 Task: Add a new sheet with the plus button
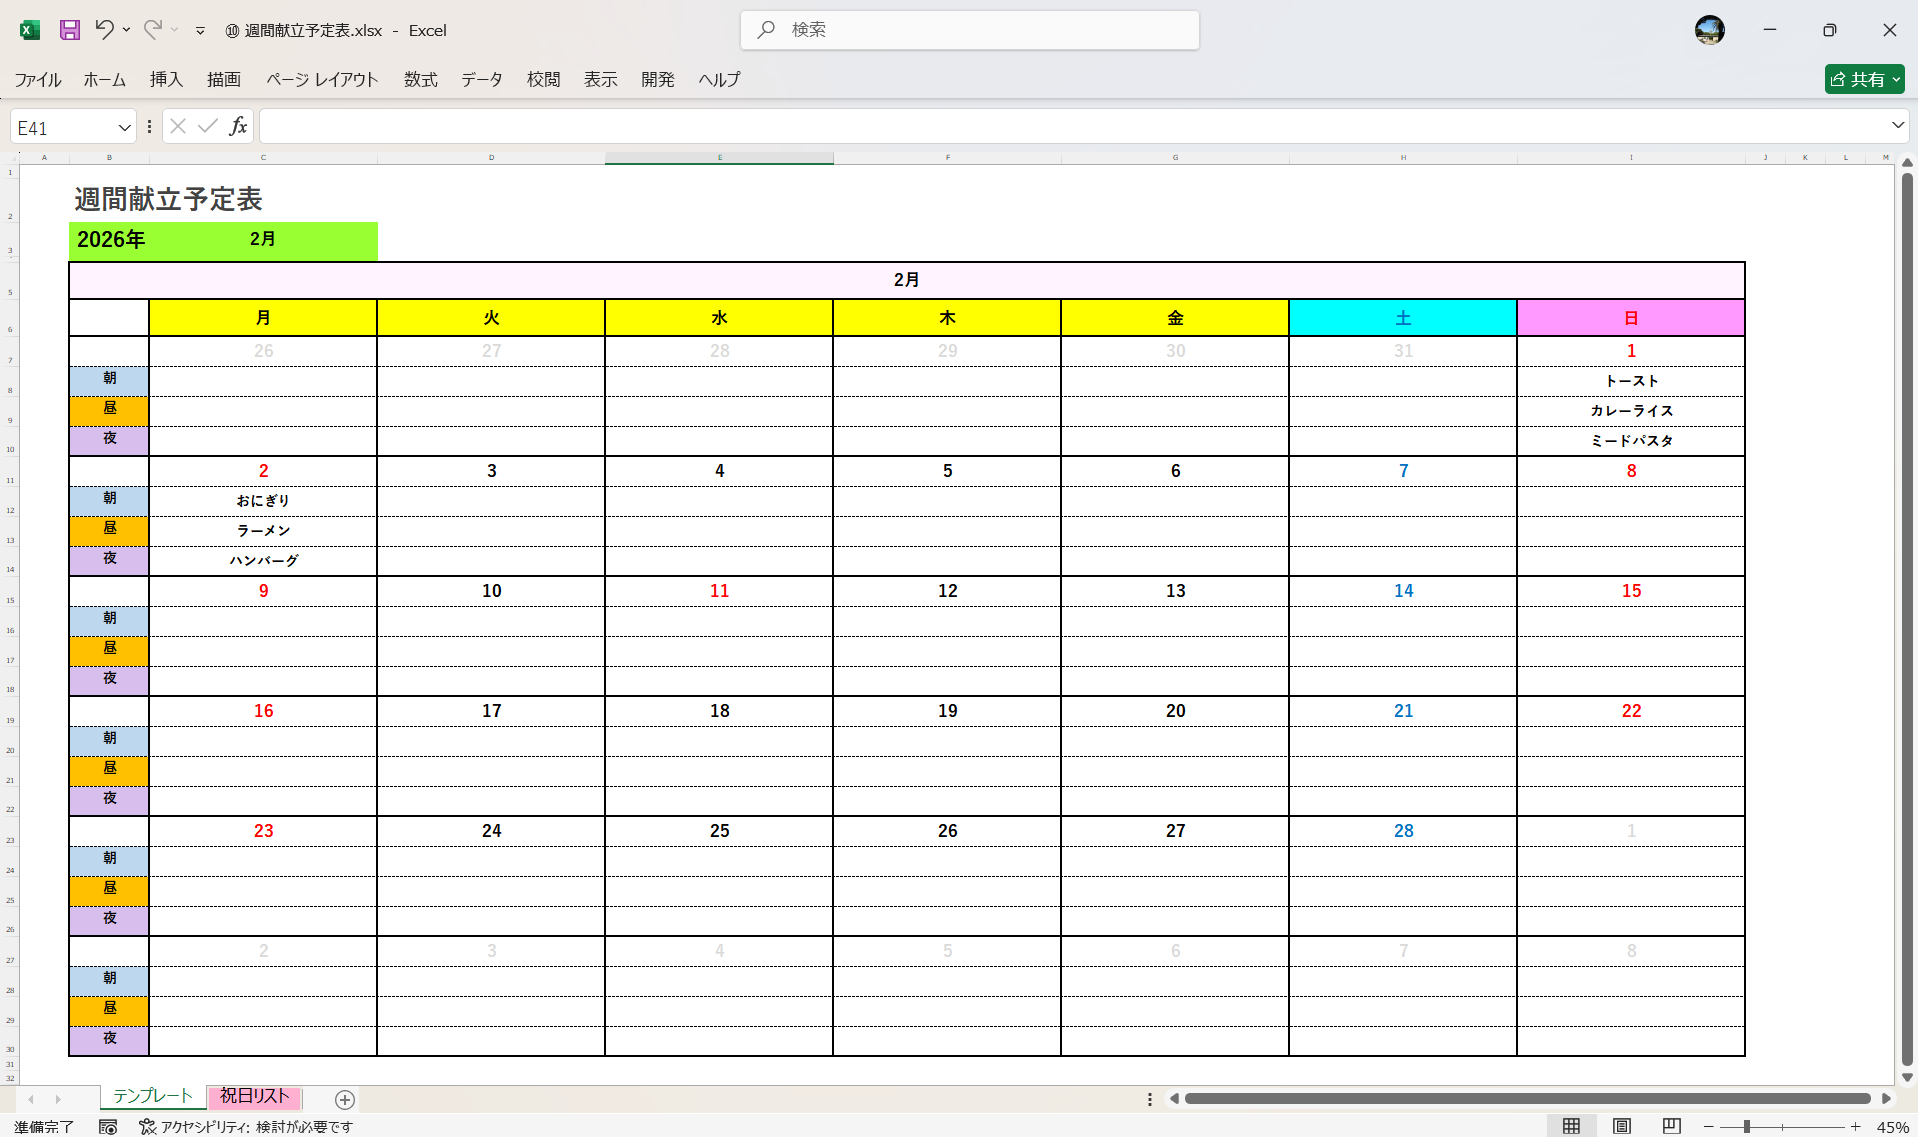pos(344,1099)
